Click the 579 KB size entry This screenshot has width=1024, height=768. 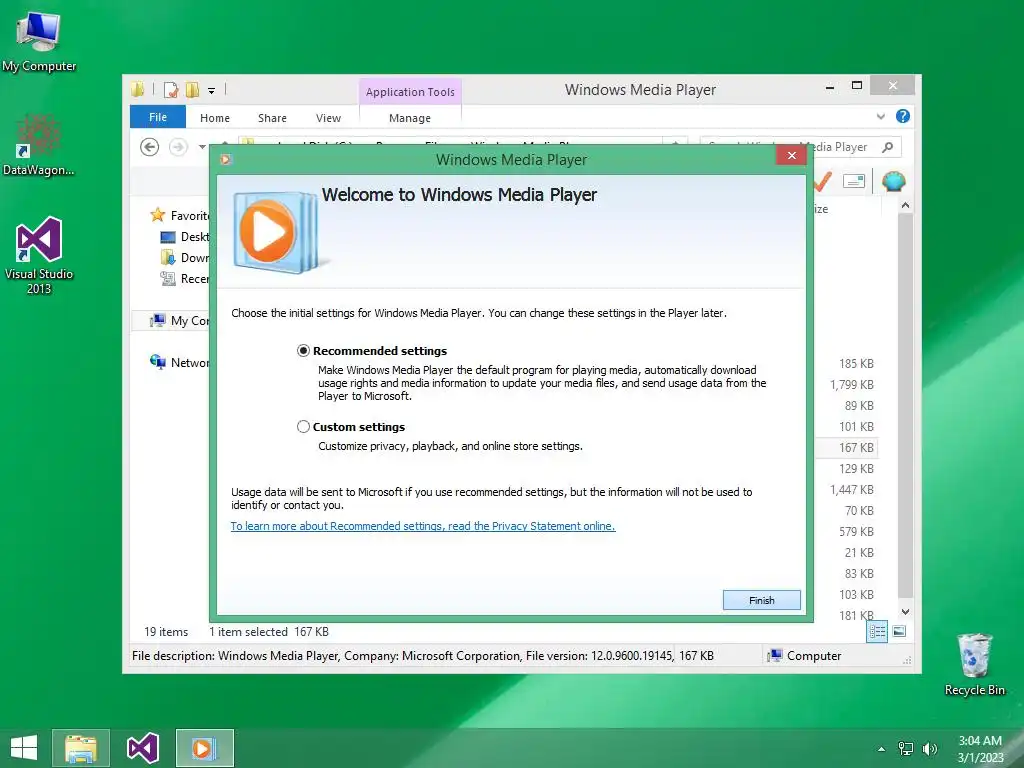[856, 532]
